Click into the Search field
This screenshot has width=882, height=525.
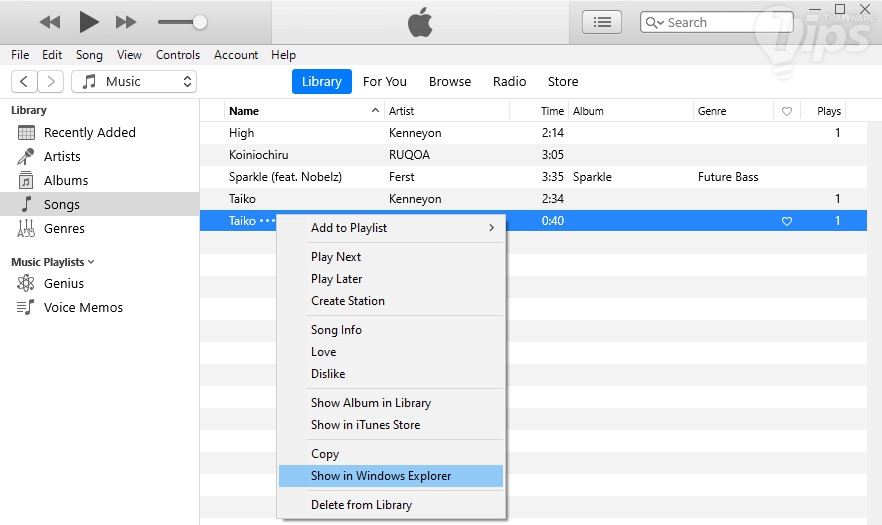717,23
